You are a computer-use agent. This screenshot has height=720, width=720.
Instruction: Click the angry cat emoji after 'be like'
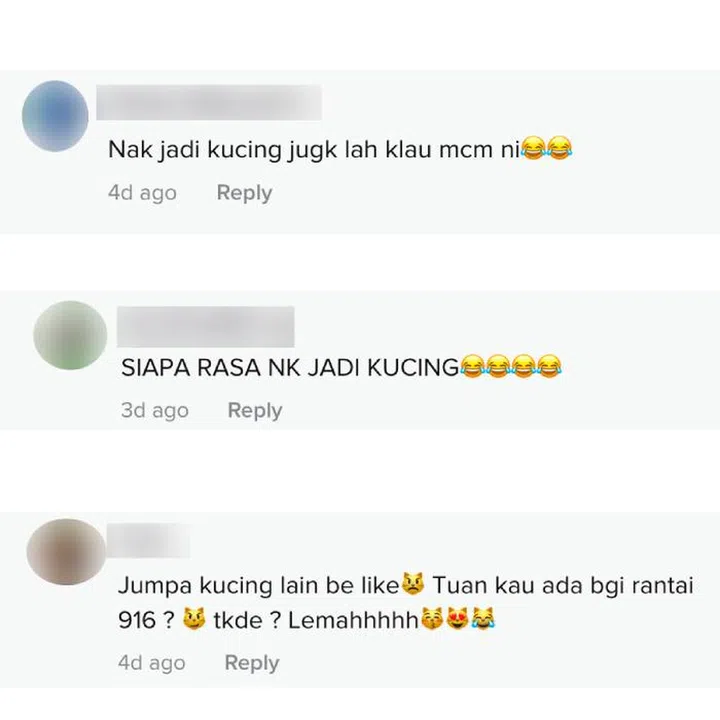click(413, 584)
